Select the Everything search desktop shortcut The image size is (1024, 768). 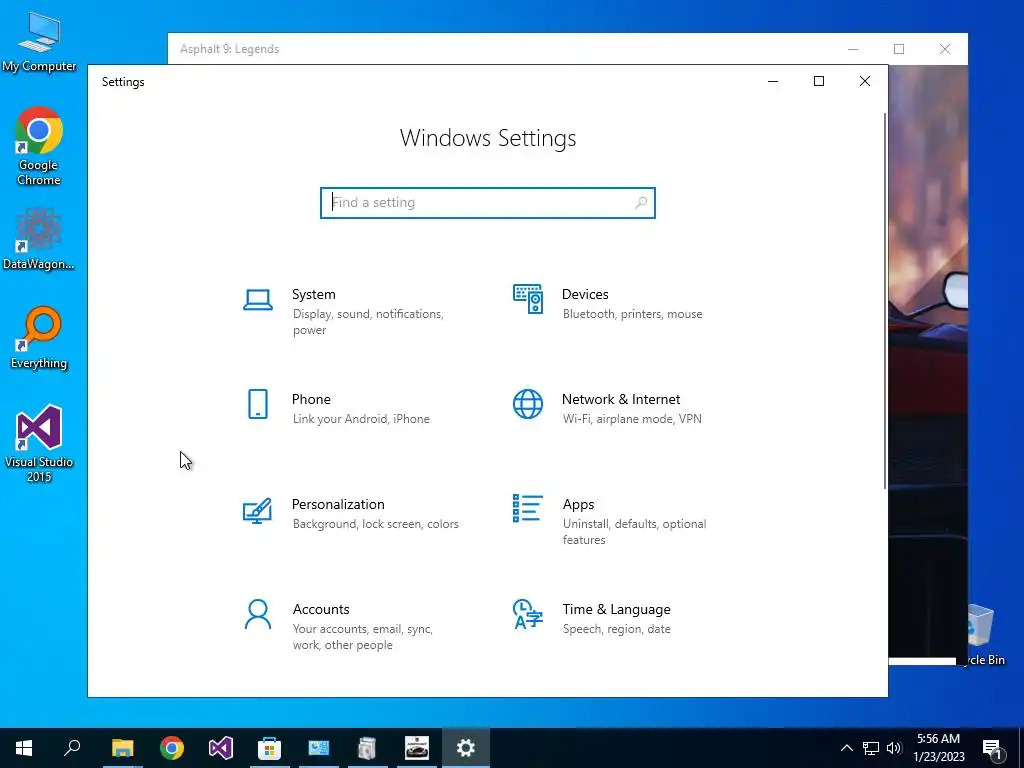[39, 338]
